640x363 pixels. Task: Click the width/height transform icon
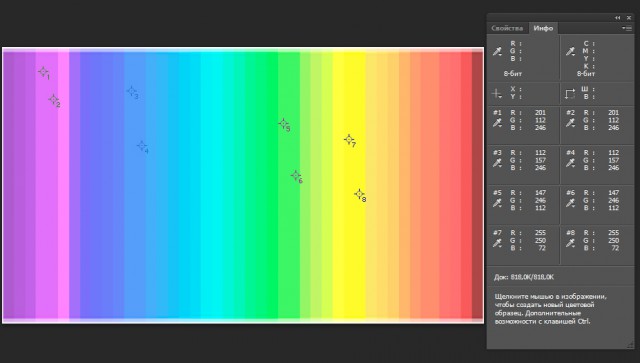(570, 94)
